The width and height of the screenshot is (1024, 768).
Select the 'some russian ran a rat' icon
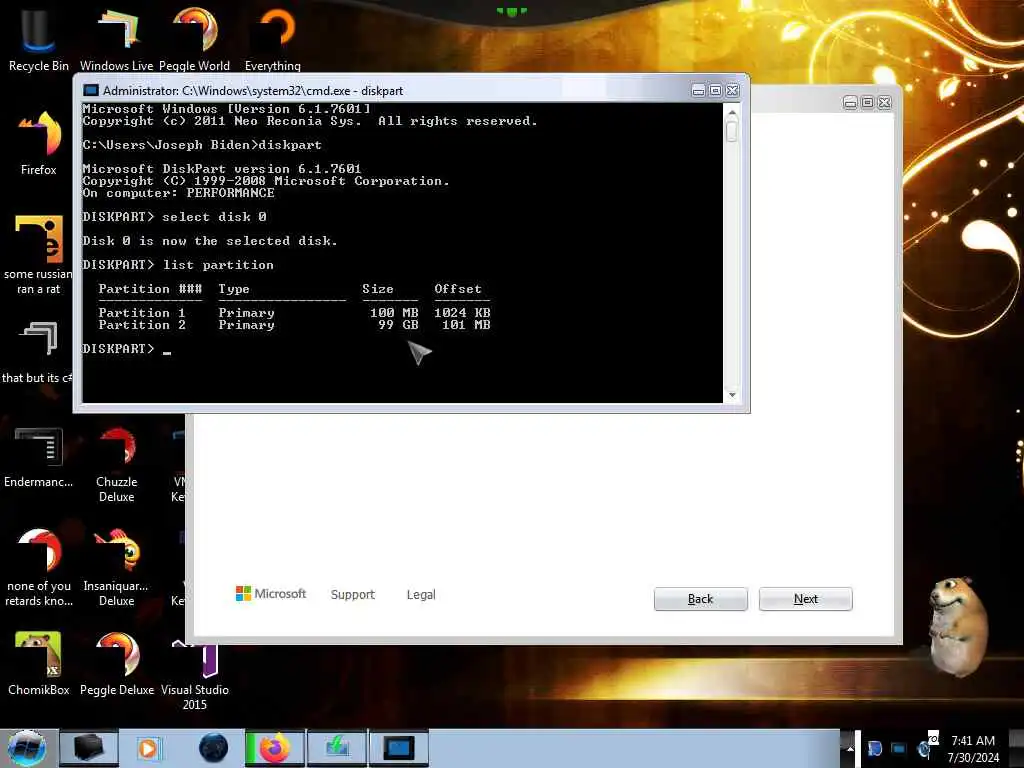click(x=39, y=255)
